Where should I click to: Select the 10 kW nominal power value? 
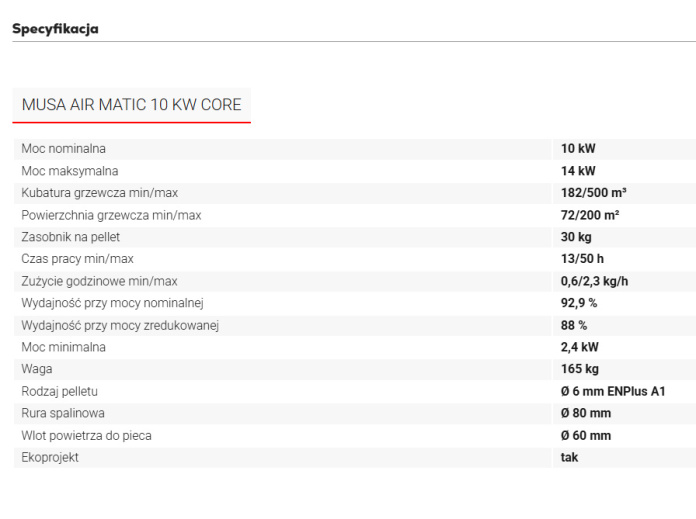[578, 149]
